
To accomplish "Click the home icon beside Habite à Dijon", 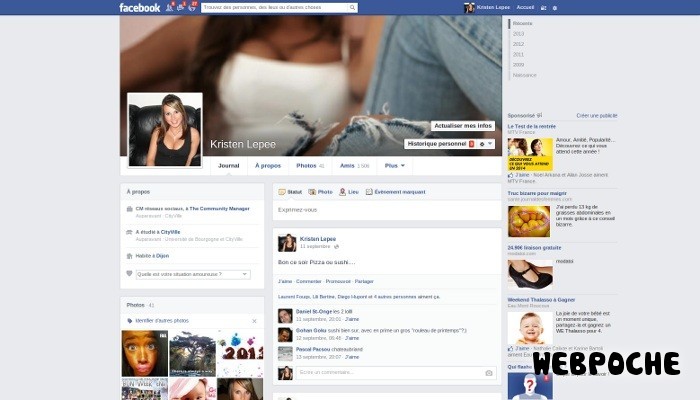I will (129, 256).
